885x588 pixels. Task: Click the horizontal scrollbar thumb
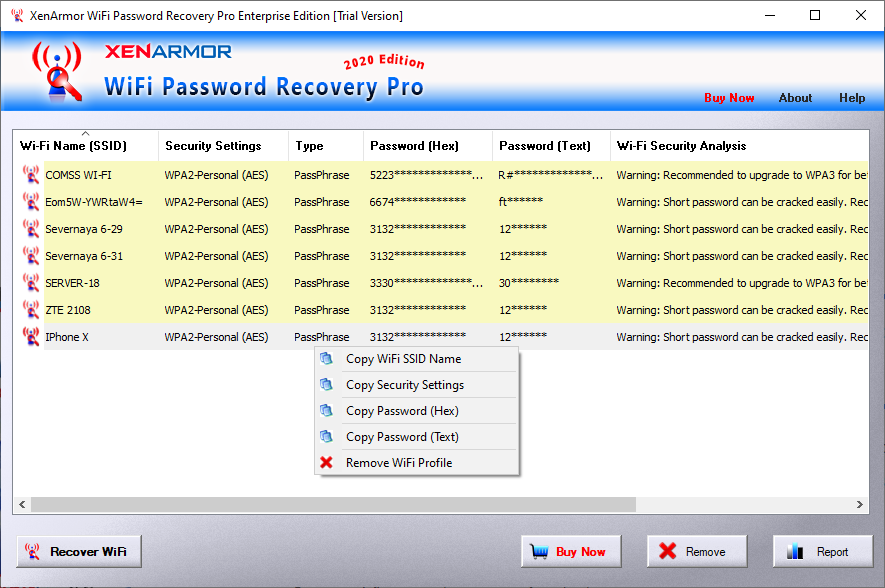point(333,504)
